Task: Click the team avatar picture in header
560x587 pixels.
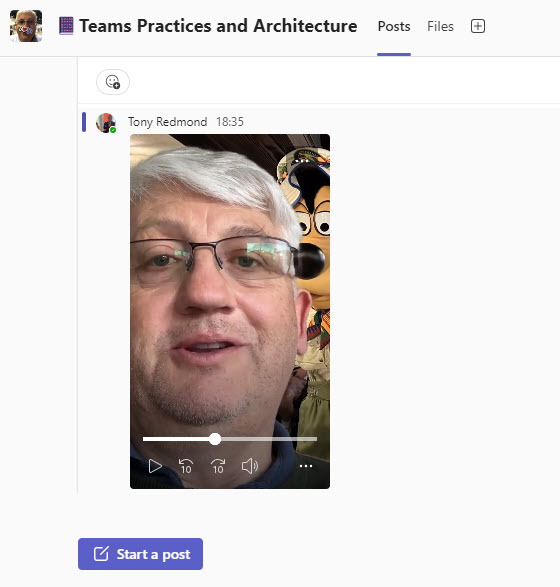Action: (26, 26)
